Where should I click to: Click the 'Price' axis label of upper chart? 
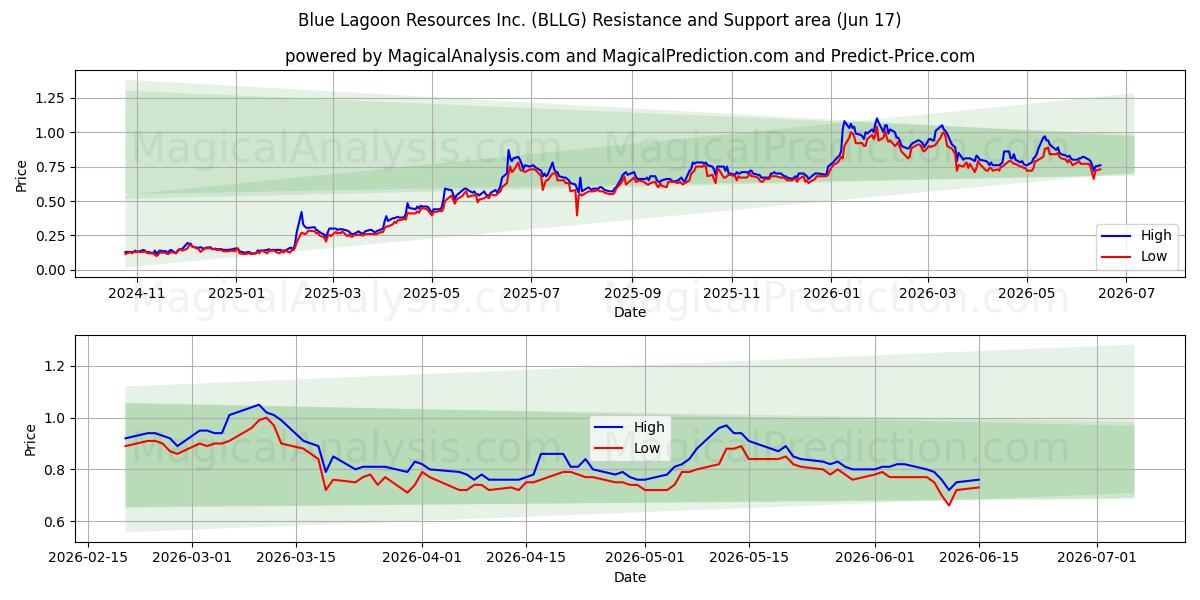point(22,176)
